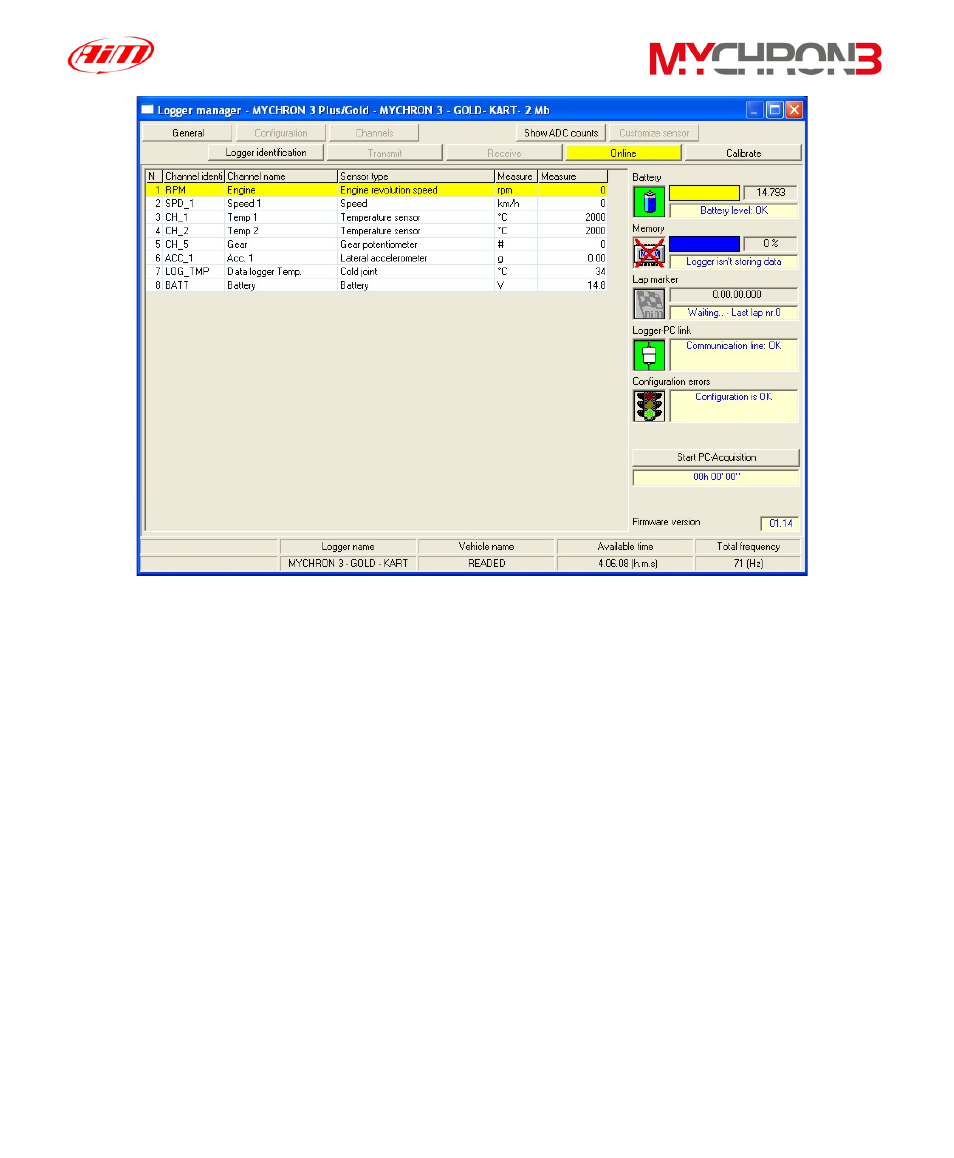The height and width of the screenshot is (1158, 954).
Task: Click the 00h 00' 00'' acquisition timer field
Action: 716,477
